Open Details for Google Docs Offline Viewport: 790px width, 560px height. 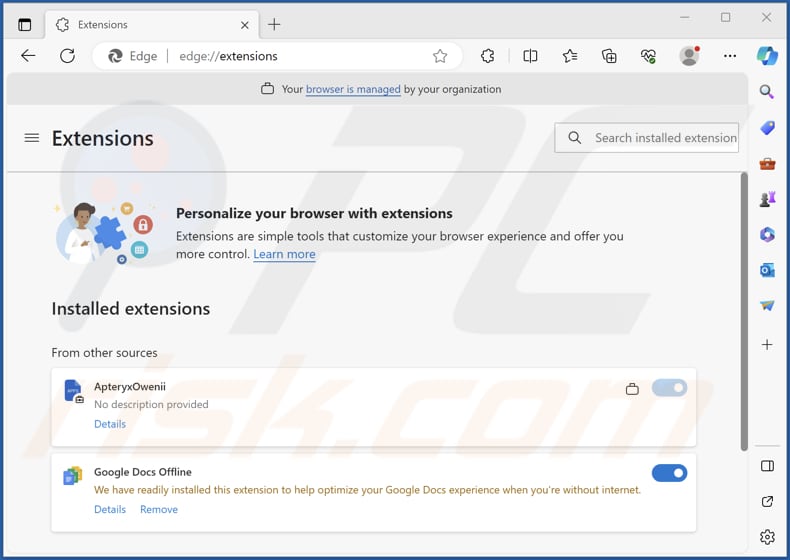tap(110, 509)
